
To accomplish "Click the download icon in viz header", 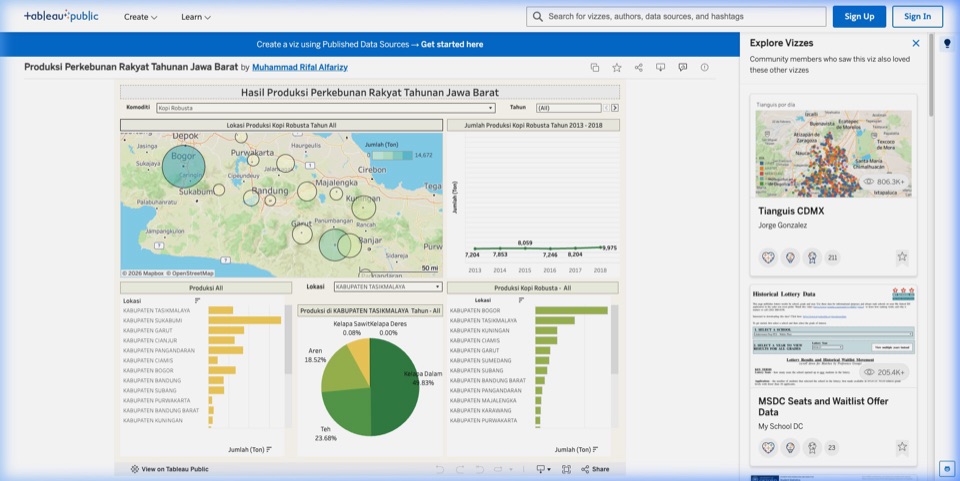I will point(660,67).
